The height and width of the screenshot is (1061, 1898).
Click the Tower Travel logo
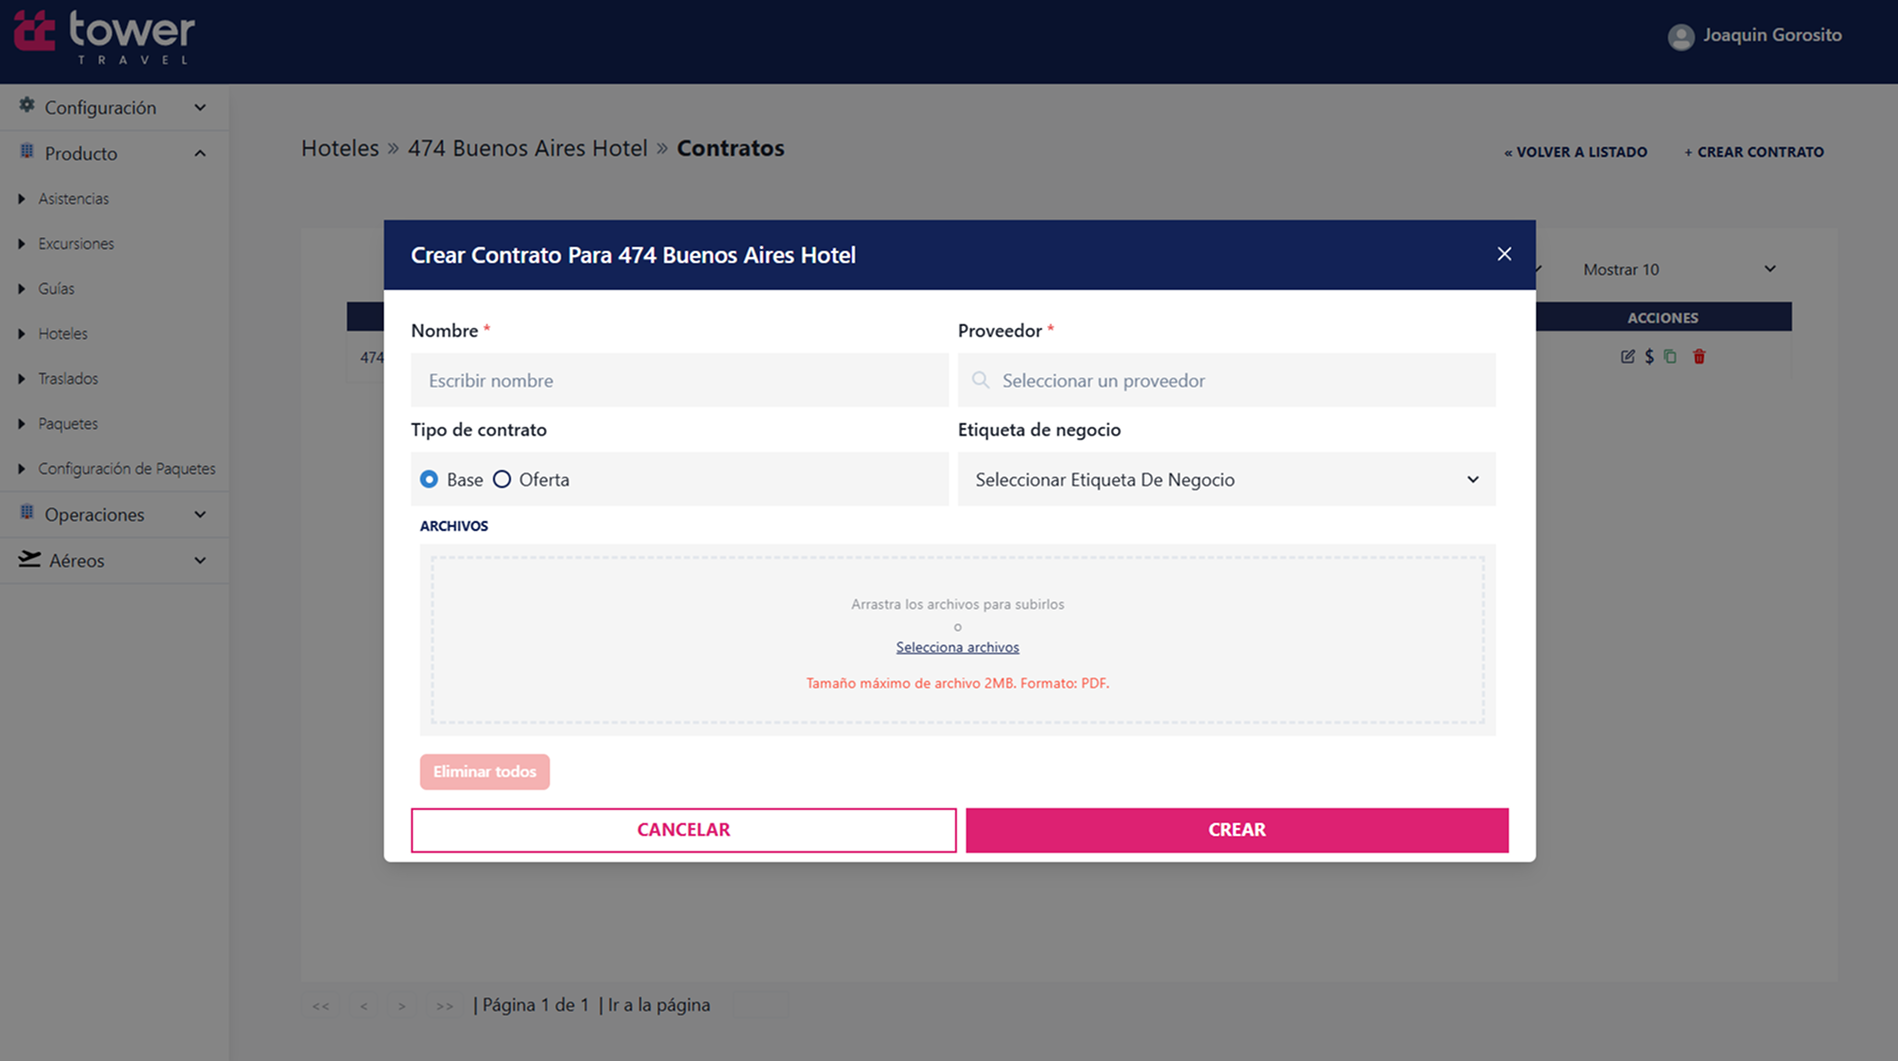coord(105,37)
